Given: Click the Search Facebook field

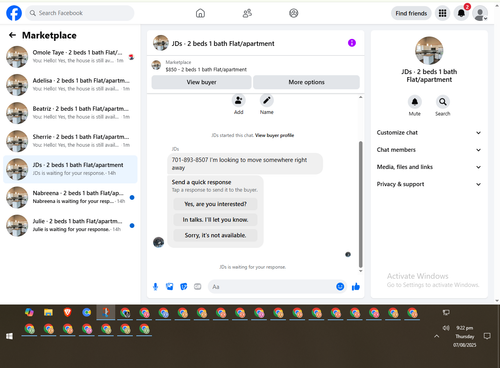Looking at the screenshot, I should 80,13.
